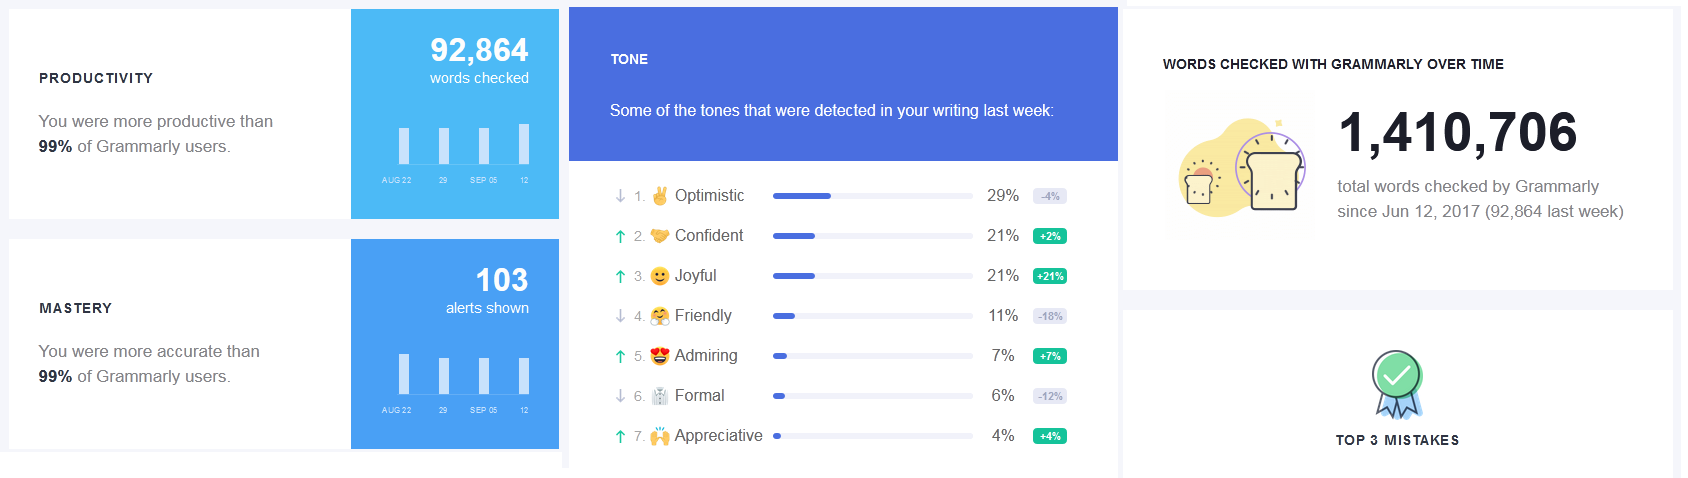
Task: Click the down arrow next to Optimistic
Action: pyautogui.click(x=620, y=196)
